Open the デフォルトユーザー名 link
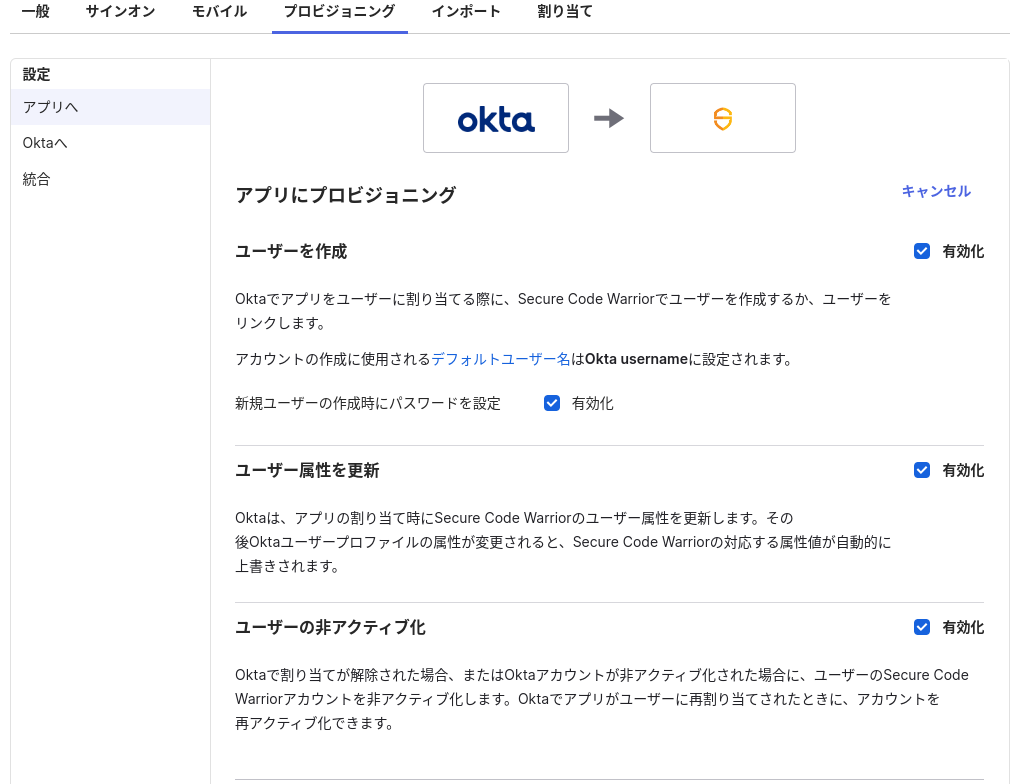Viewport: 1016px width, 784px height. click(500, 359)
